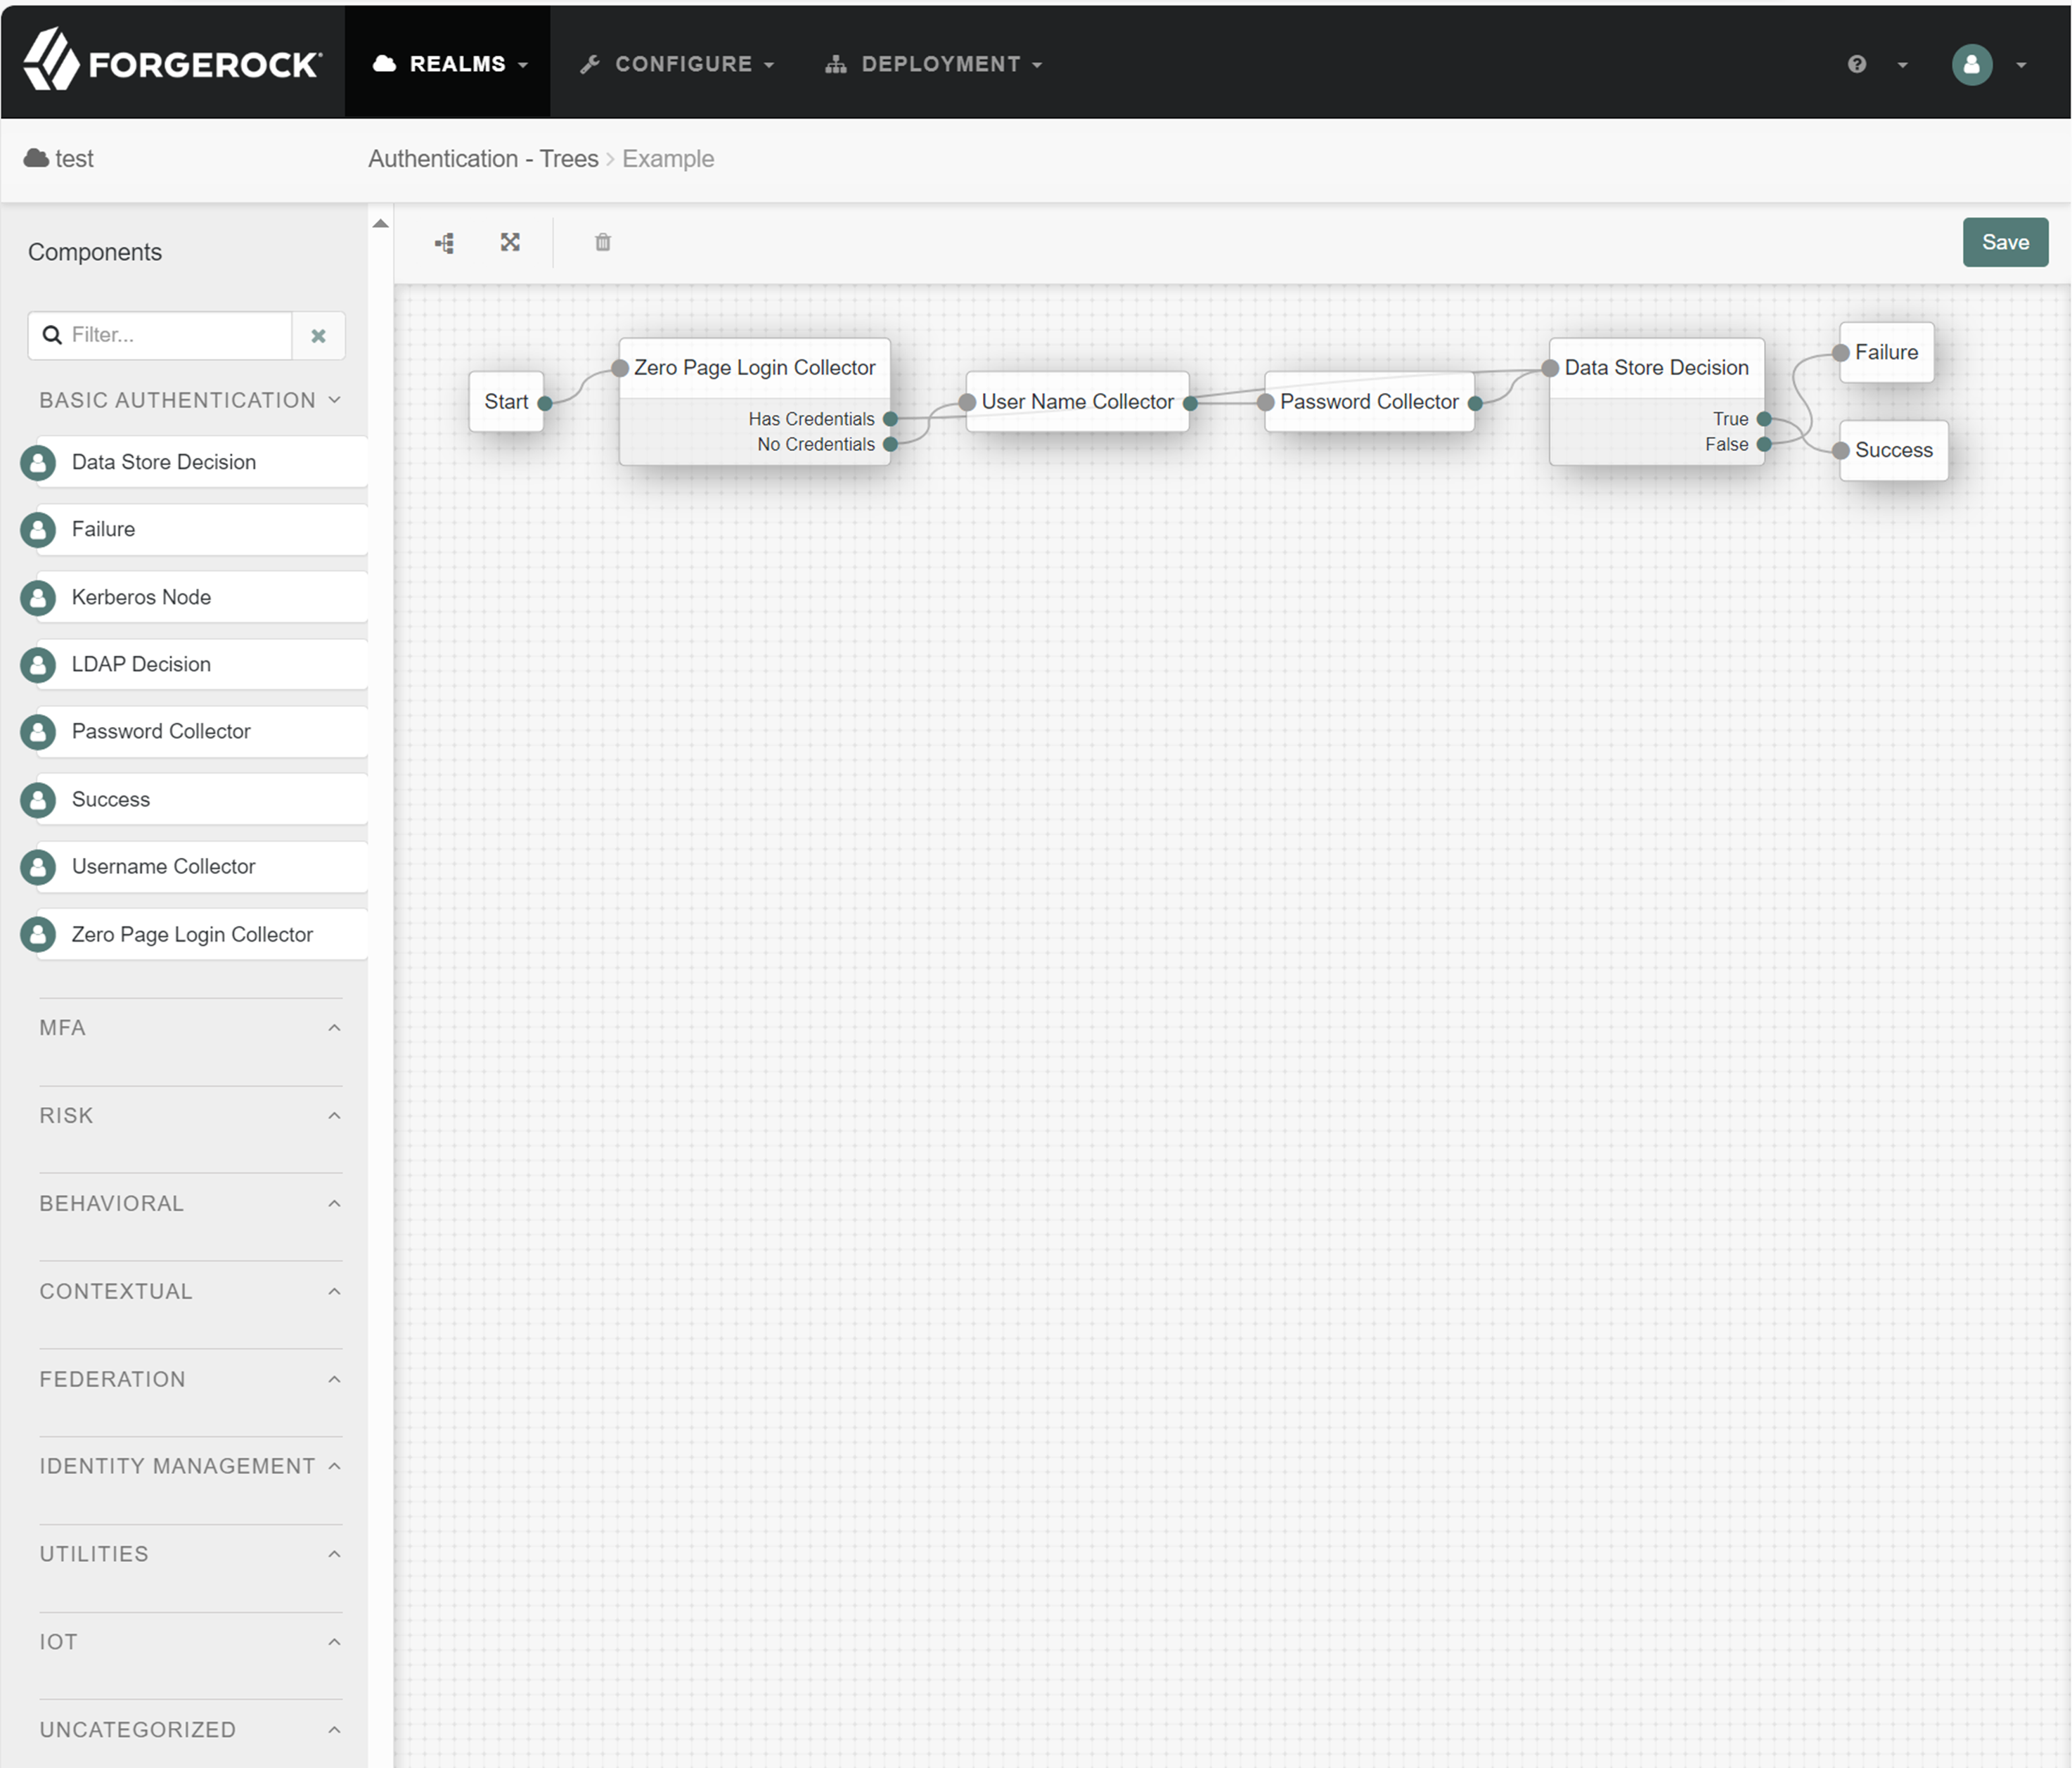Expand the Federation category
Image resolution: width=2072 pixels, height=1768 pixels.
(x=190, y=1379)
